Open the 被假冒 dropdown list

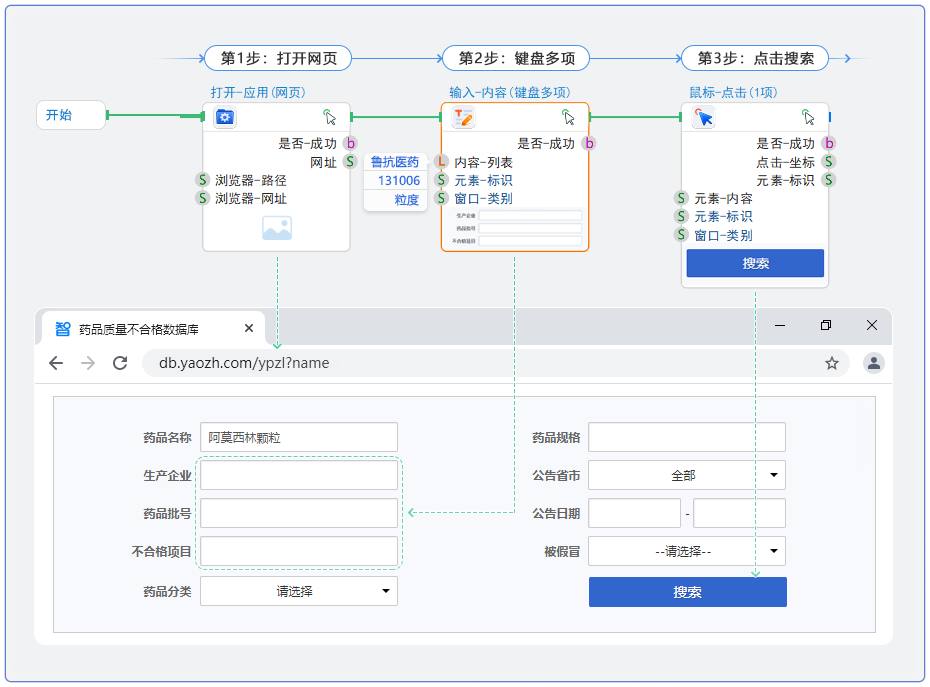(773, 551)
